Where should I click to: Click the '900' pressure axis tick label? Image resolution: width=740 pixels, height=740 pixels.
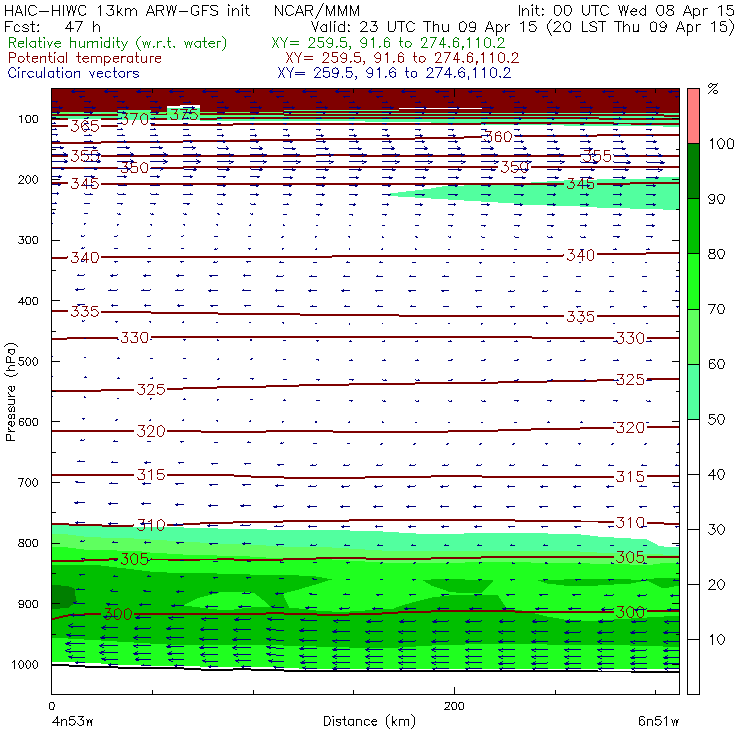click(x=28, y=604)
